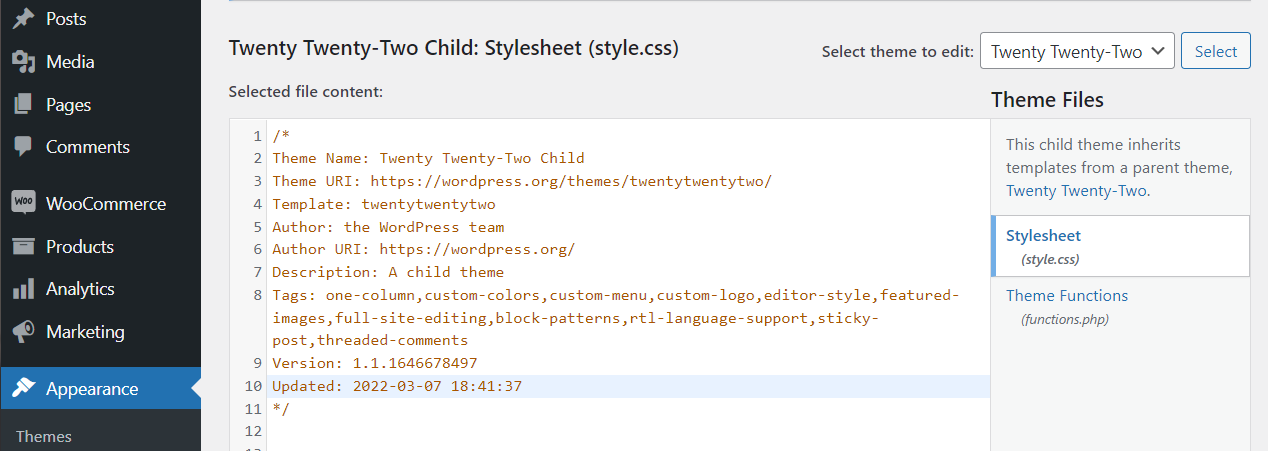The image size is (1268, 451).
Task: Click the Theme URI line in editor
Action: [522, 181]
